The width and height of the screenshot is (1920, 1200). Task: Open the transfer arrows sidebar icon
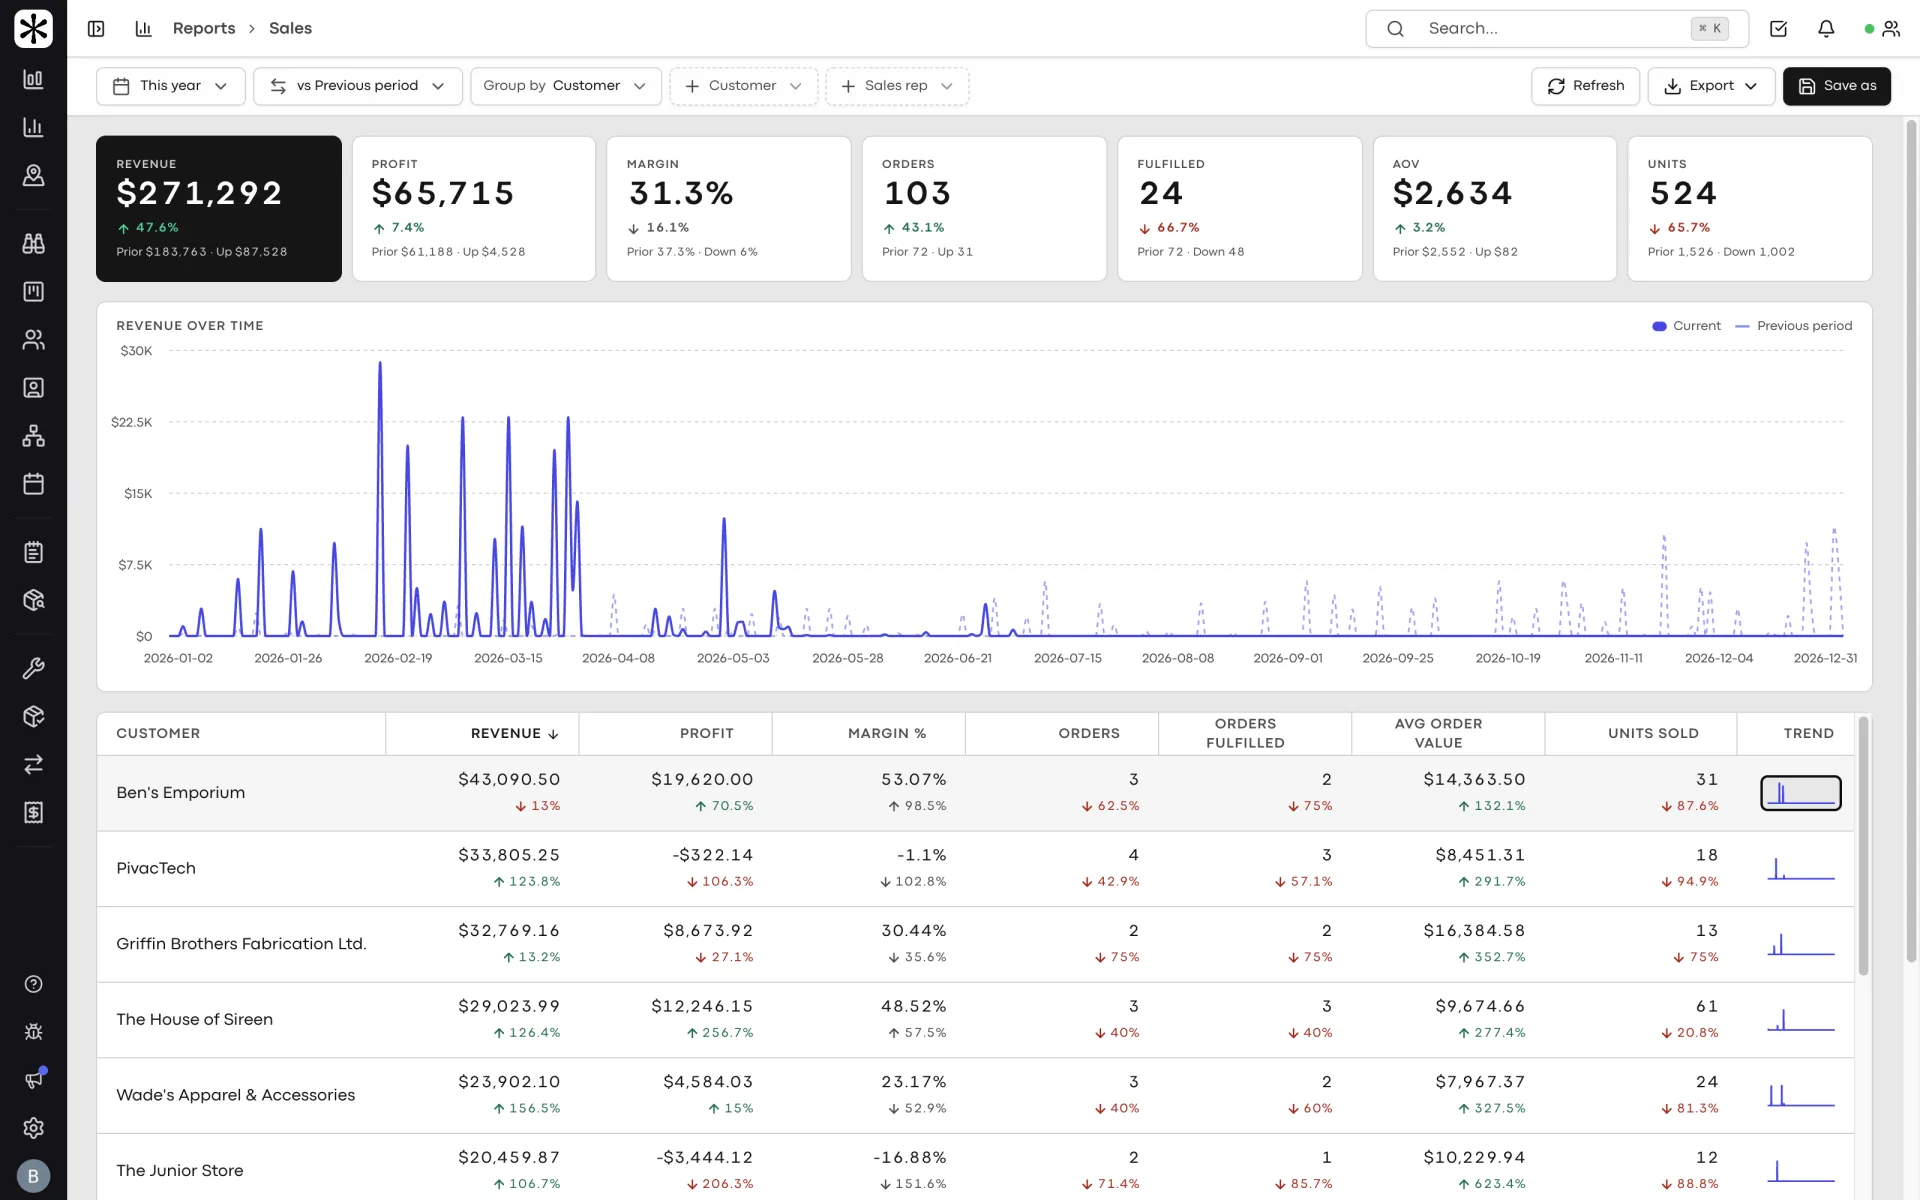tap(33, 764)
